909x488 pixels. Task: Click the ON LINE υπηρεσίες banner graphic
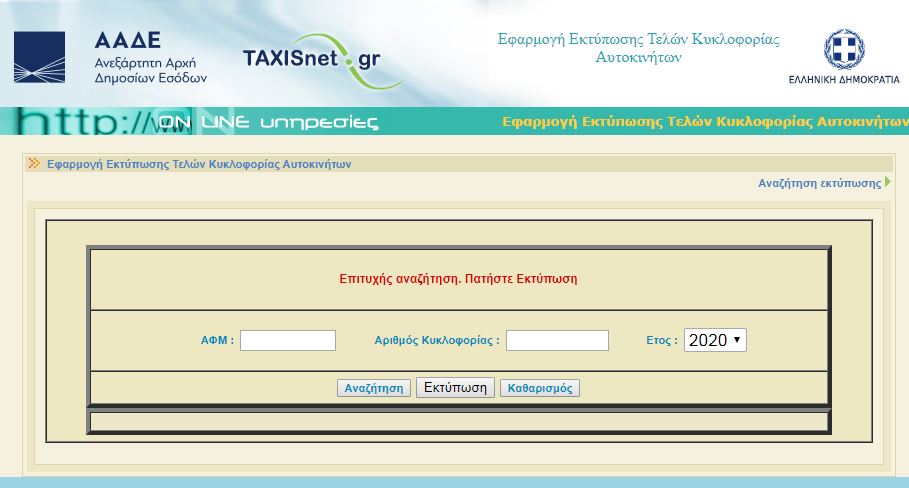click(200, 122)
